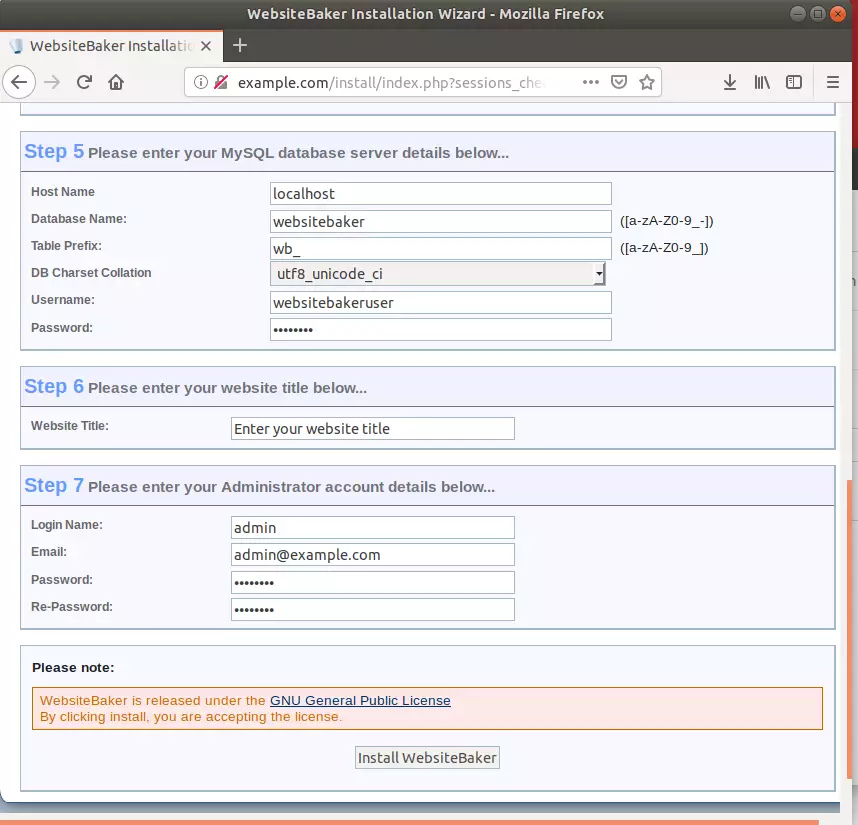Maximize the Firefox window
This screenshot has width=858, height=825.
(818, 14)
